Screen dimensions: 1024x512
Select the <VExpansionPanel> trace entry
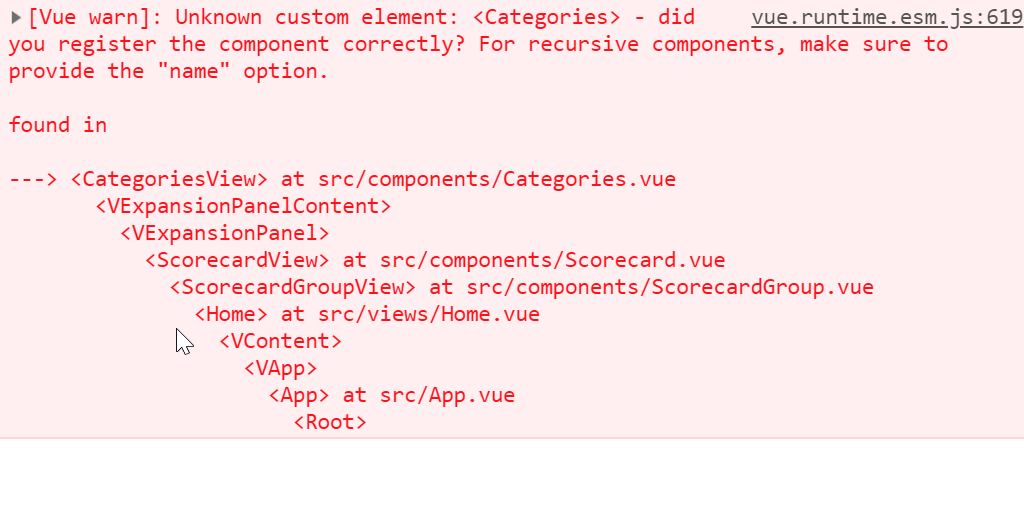pos(224,234)
